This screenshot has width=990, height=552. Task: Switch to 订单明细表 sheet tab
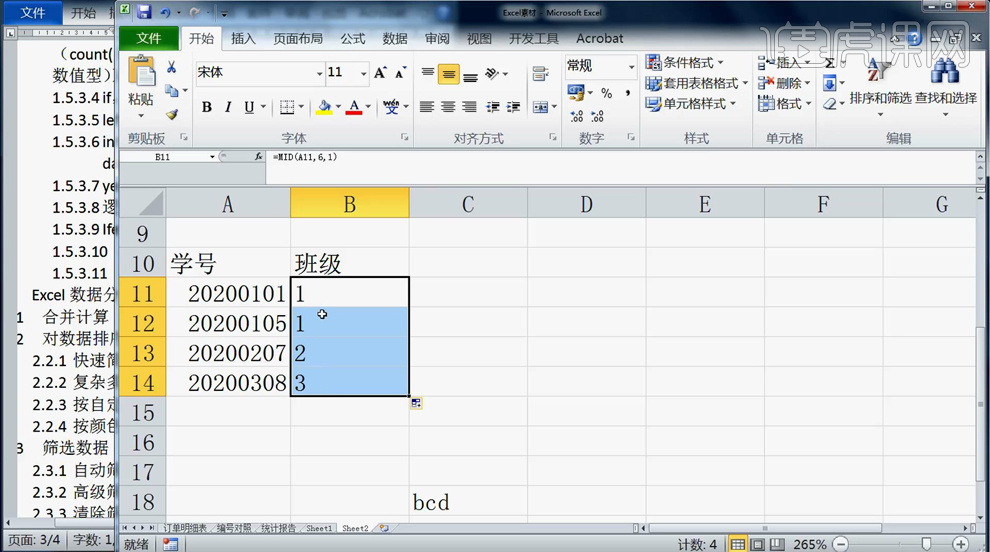(x=185, y=528)
